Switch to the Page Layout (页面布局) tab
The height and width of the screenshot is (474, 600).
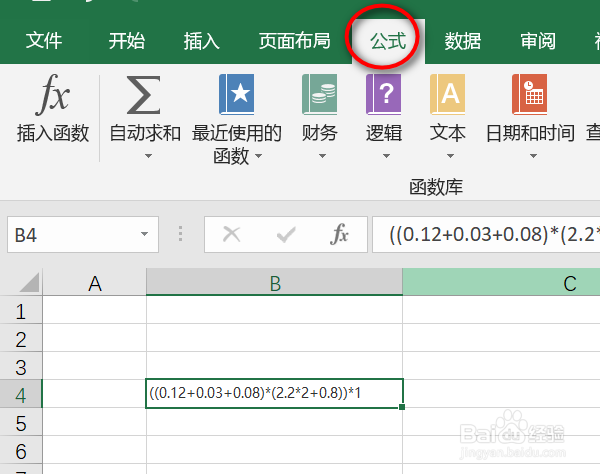tap(295, 41)
